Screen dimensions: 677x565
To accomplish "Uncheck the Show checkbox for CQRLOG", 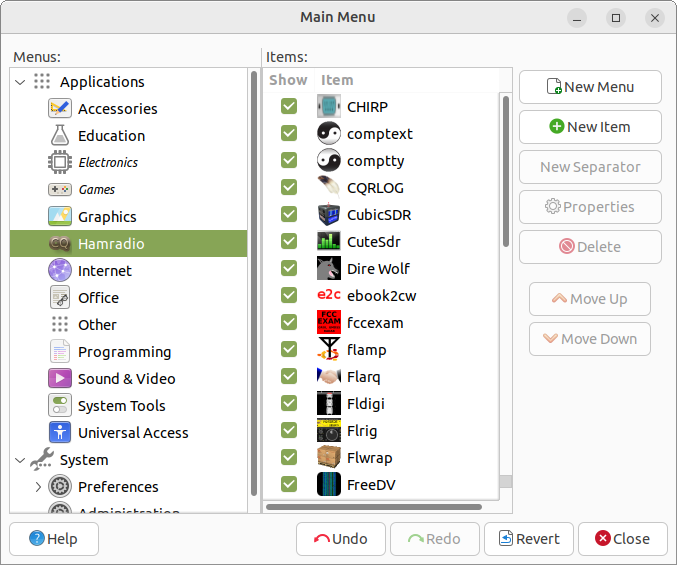I will pos(289,188).
